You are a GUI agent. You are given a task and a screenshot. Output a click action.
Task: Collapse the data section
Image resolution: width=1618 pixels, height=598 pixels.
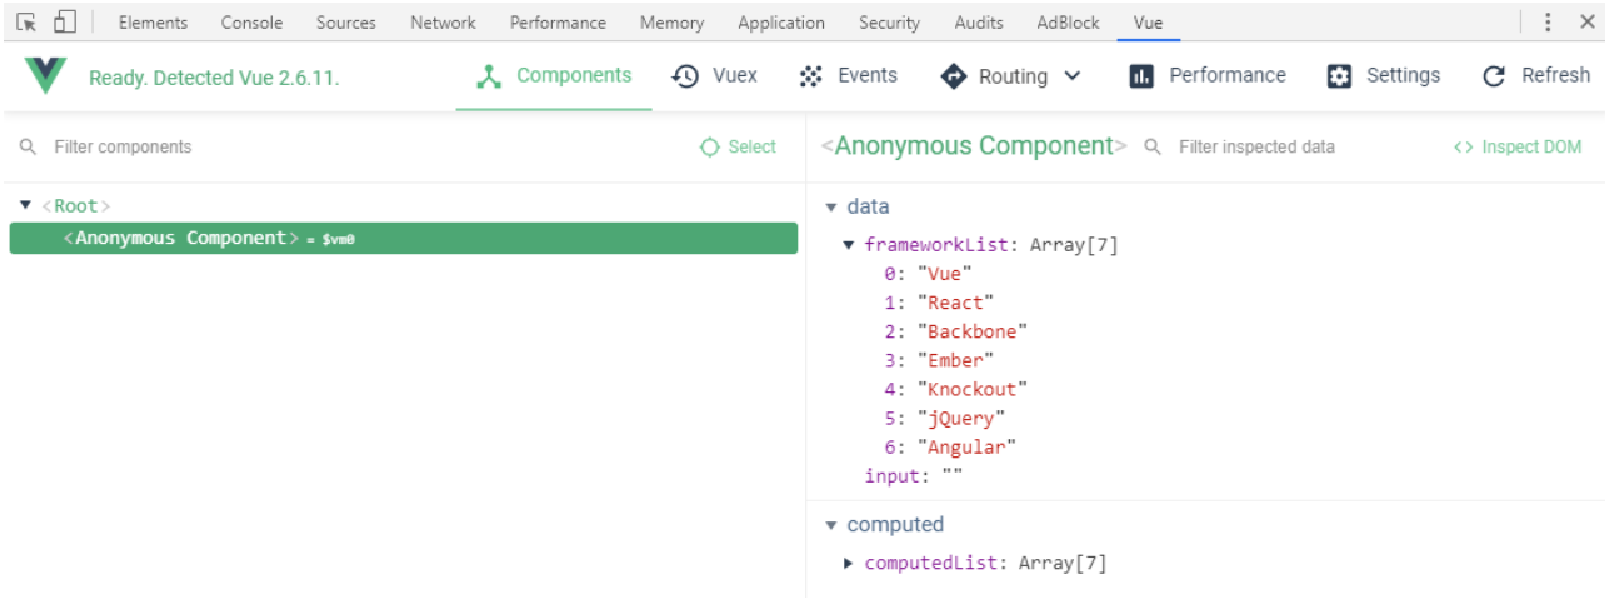(831, 207)
